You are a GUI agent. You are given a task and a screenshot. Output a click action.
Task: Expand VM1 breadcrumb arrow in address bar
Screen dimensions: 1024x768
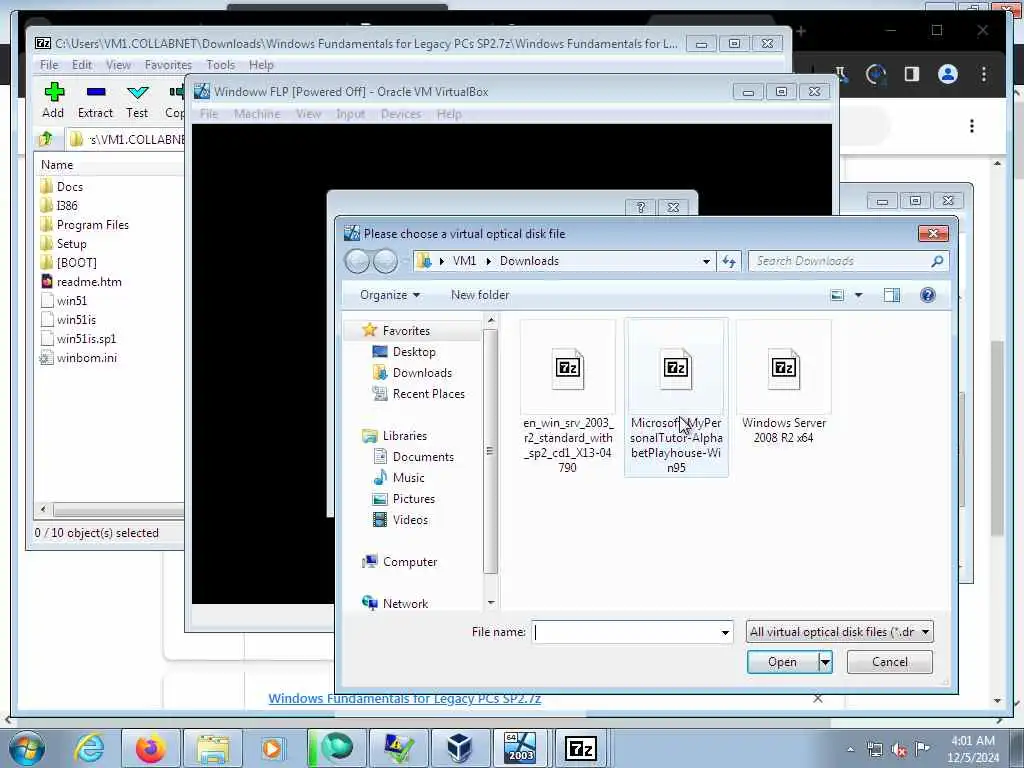(488, 261)
